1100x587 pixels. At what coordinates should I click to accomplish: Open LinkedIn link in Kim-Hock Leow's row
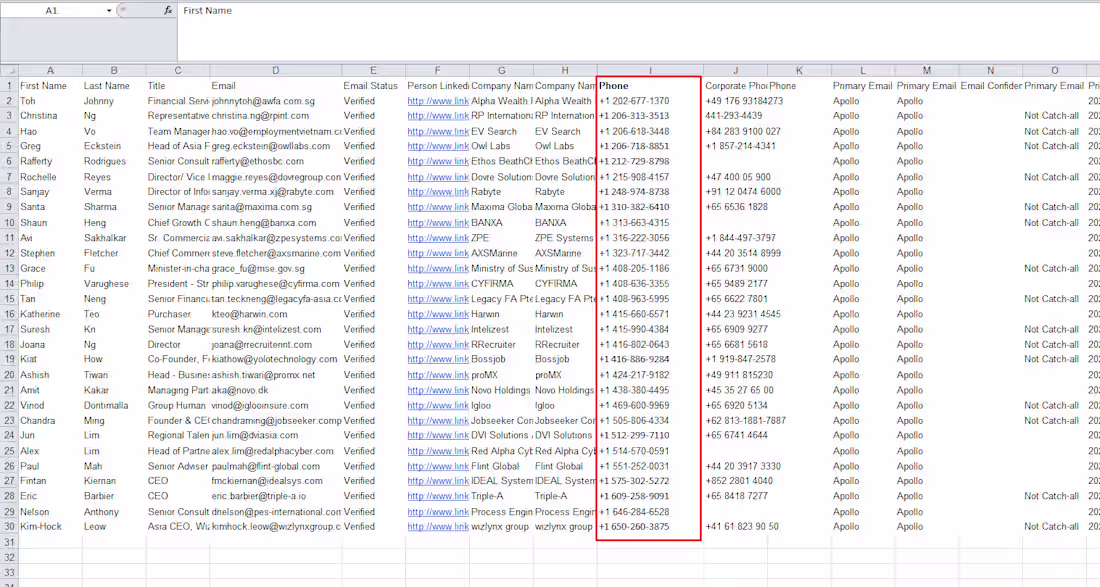(438, 527)
